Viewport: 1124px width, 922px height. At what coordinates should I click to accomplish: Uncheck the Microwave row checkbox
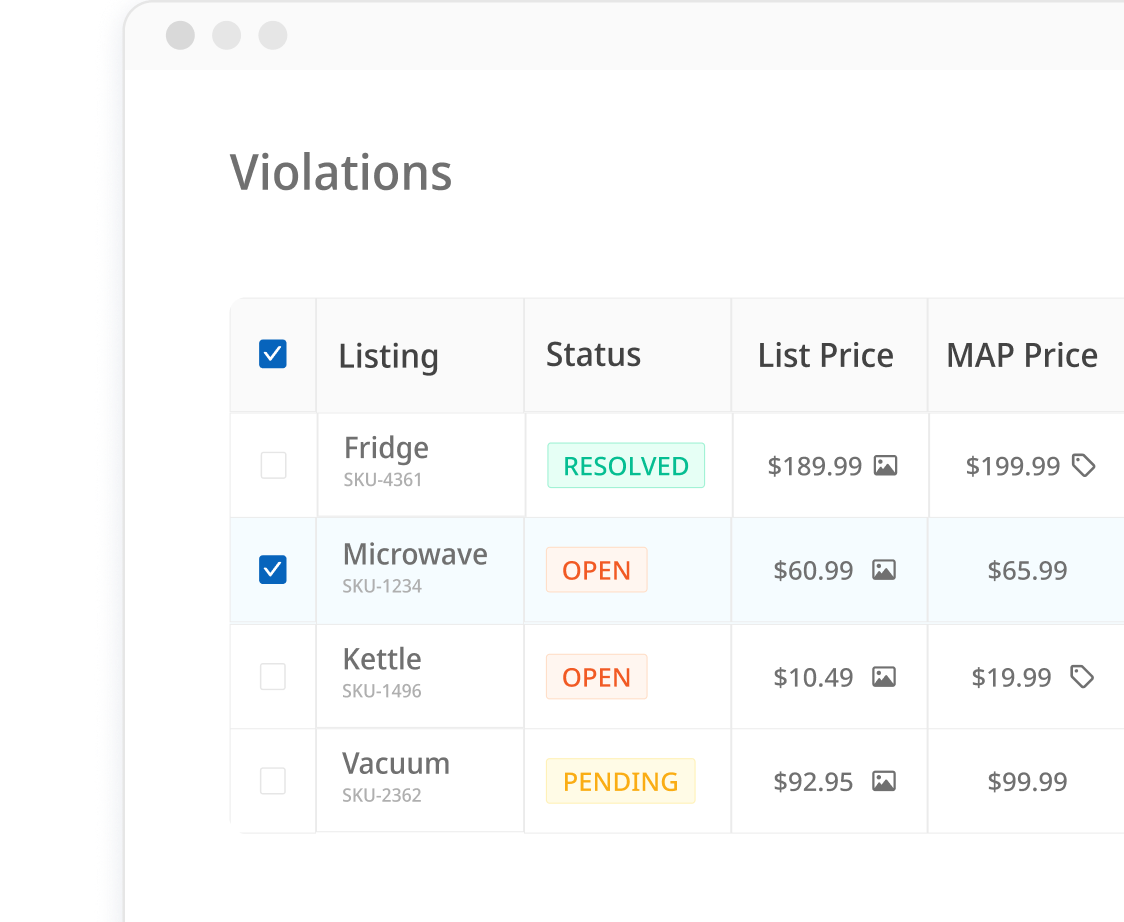[x=273, y=570]
